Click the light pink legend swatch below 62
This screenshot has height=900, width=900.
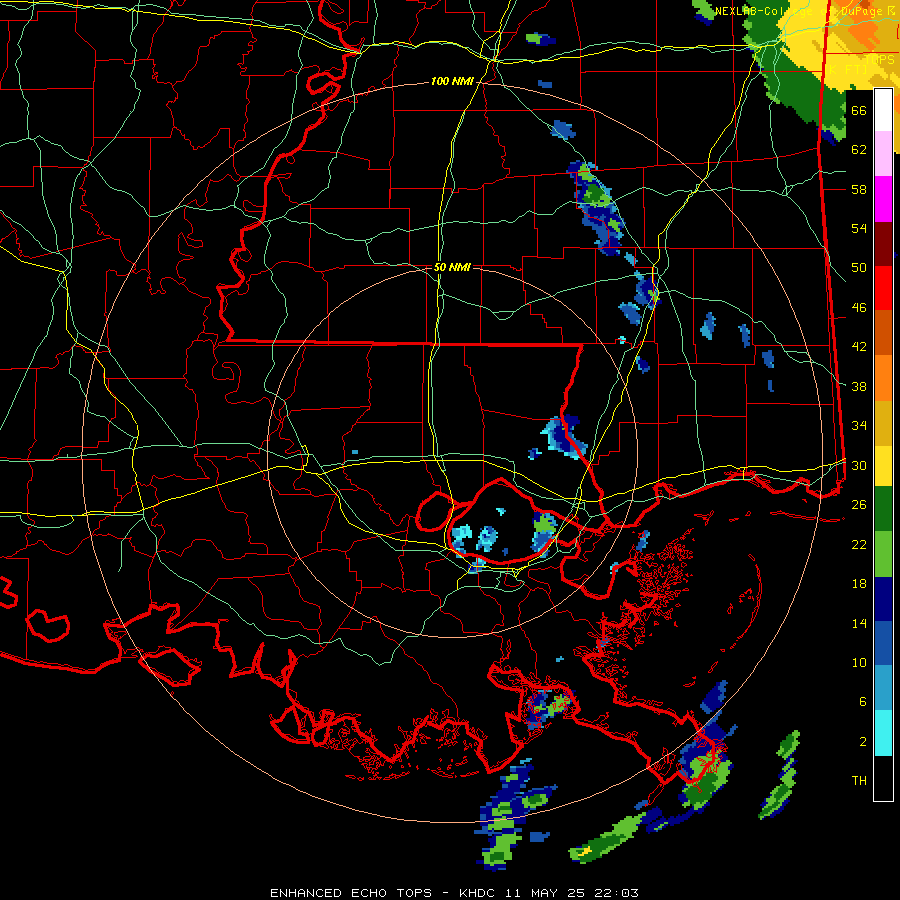tap(883, 154)
